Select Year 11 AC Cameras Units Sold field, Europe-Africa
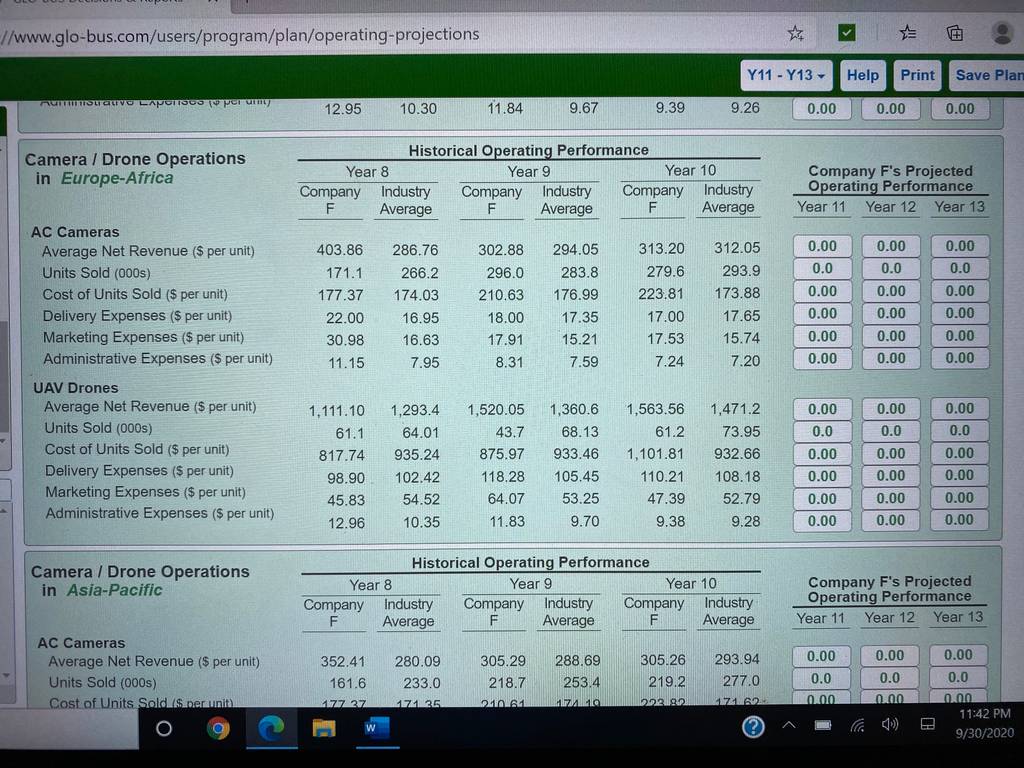This screenshot has height=768, width=1024. click(822, 268)
